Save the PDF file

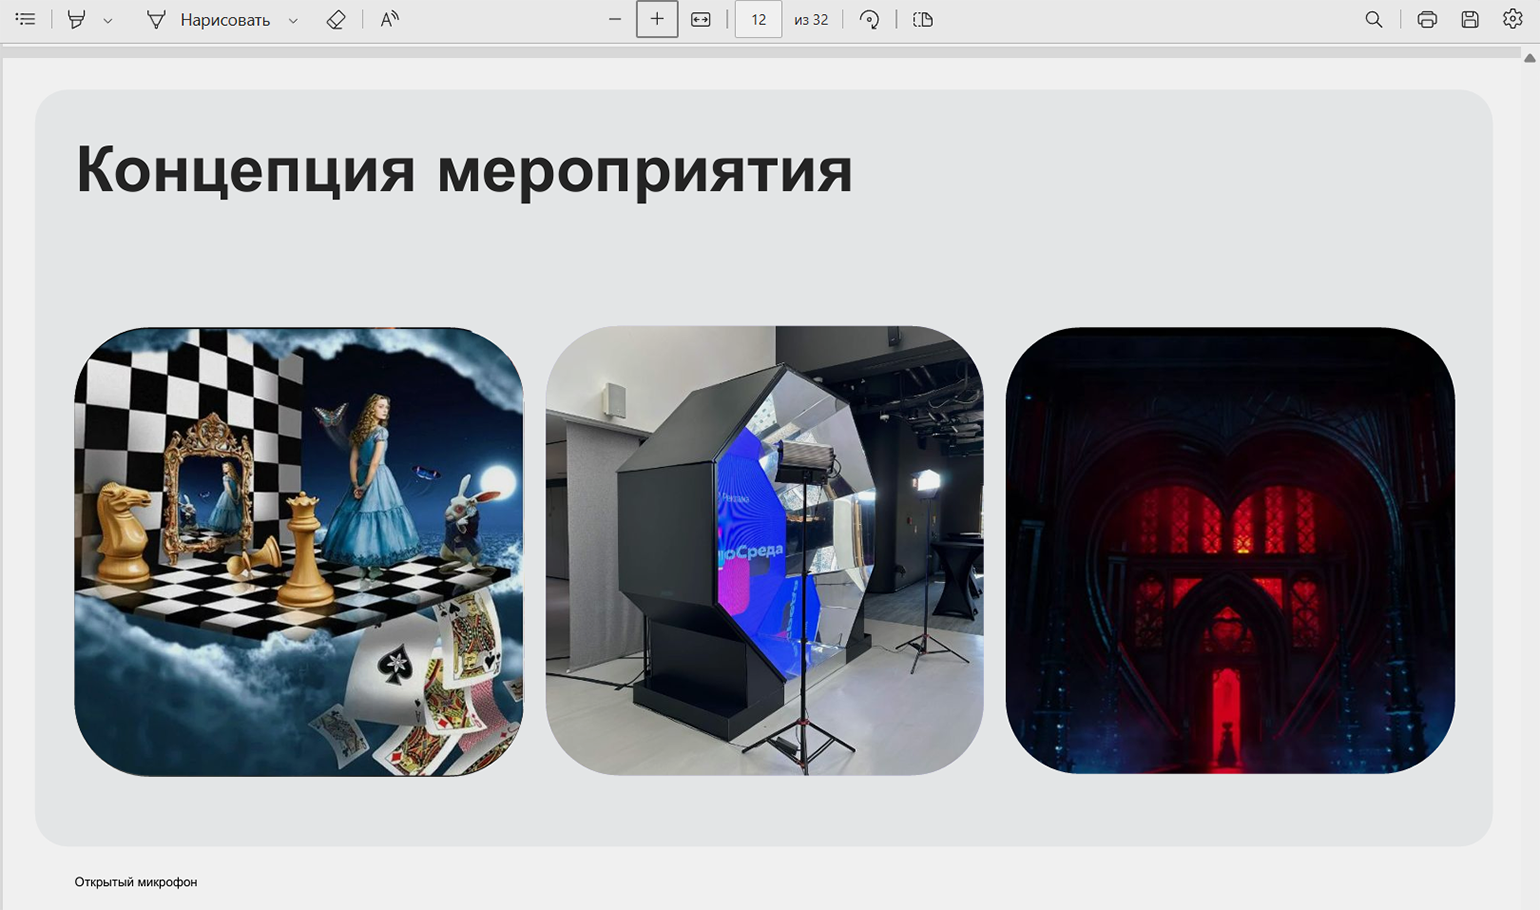pos(1470,19)
